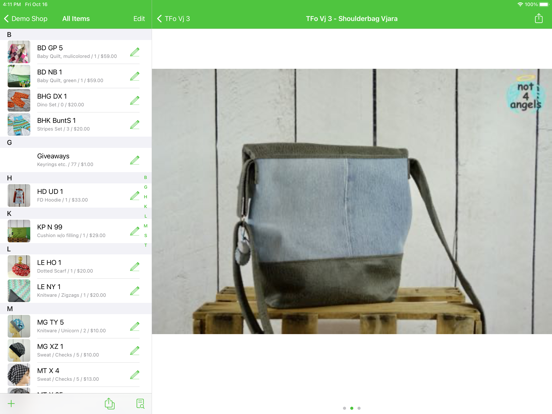Select 'Sweat / Checks / 5 / $10.00' text

pos(68,355)
